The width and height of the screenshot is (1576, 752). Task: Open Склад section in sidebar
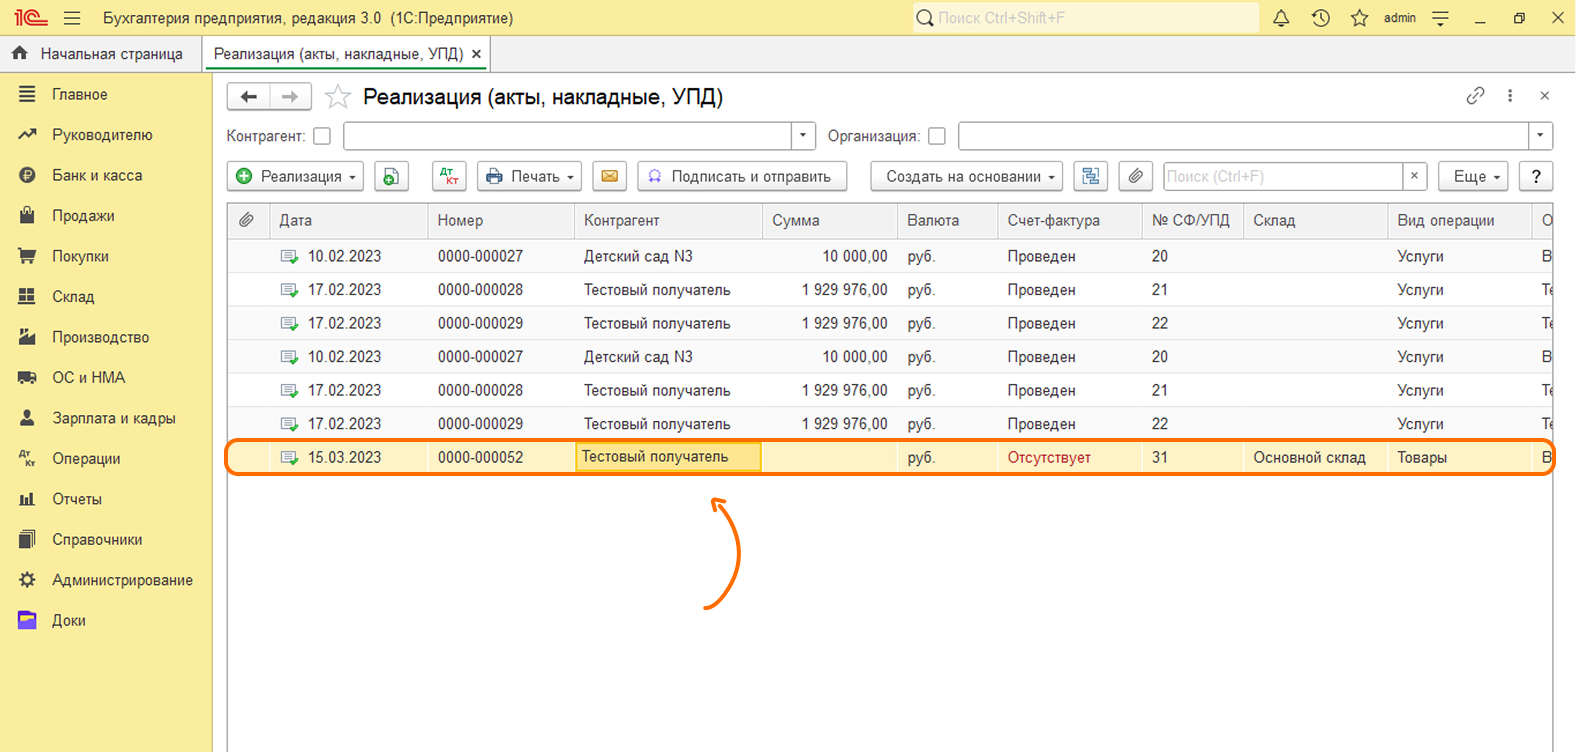tap(73, 297)
